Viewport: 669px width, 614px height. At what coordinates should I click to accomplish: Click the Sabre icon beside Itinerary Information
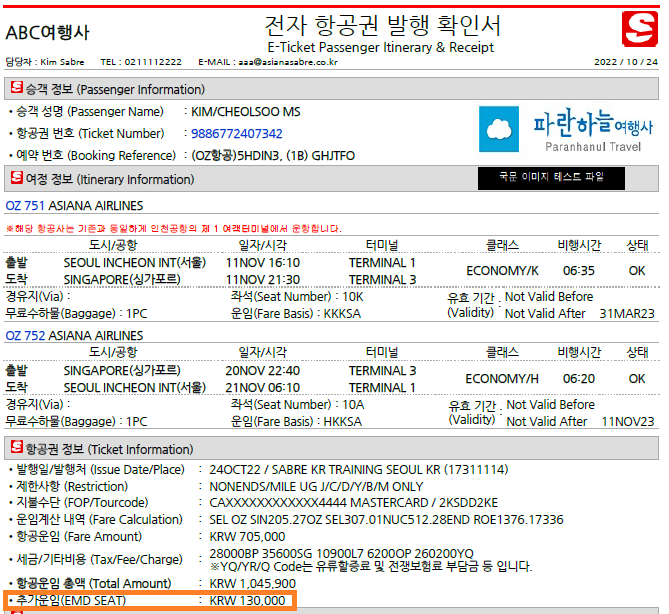(17, 177)
